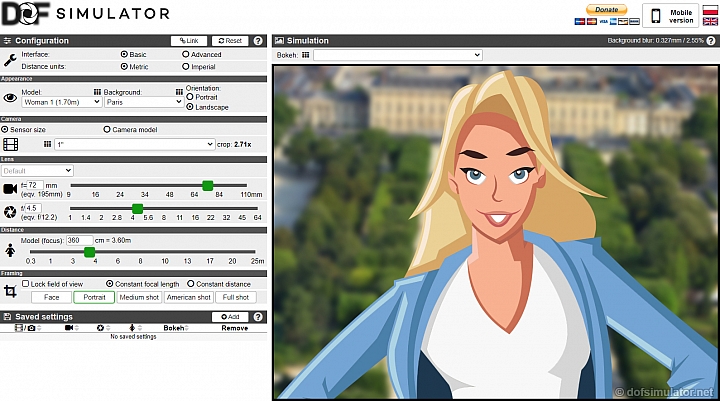Sort saved settings by aperture icon
720x401 pixels.
coord(103,328)
